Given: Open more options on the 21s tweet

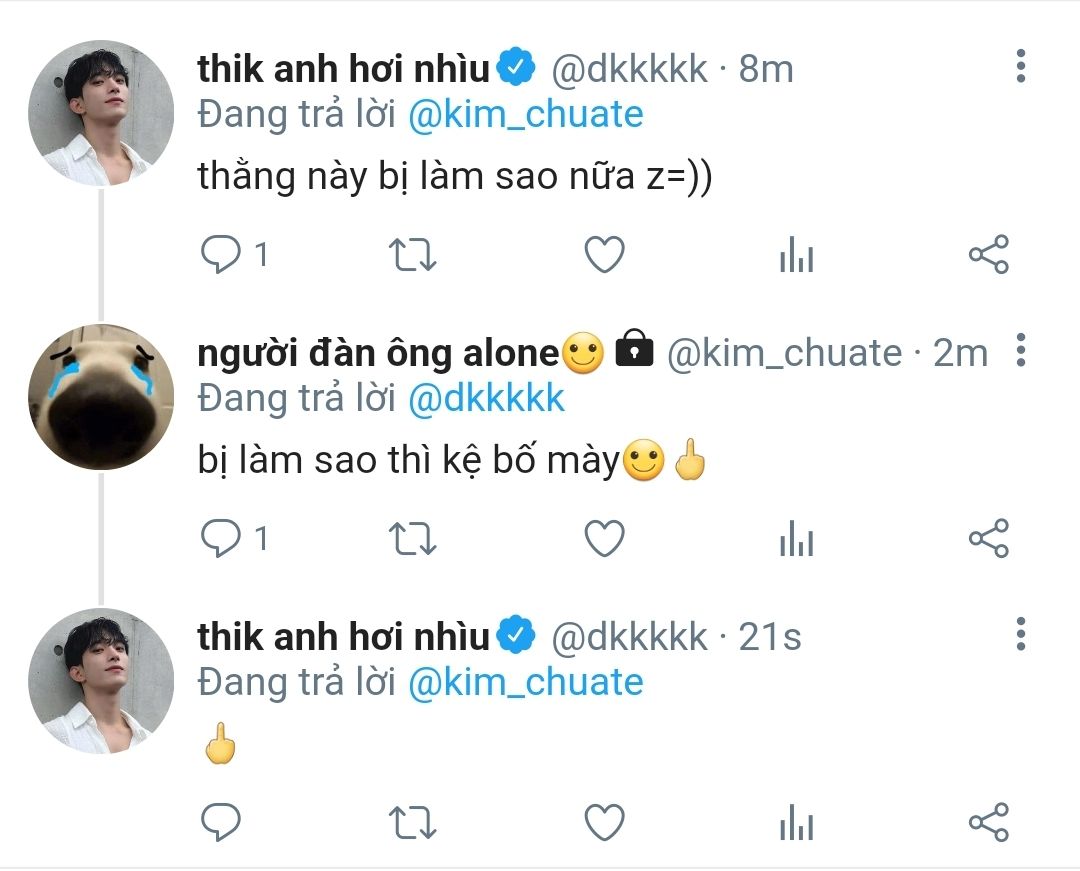Looking at the screenshot, I should point(1021,633).
